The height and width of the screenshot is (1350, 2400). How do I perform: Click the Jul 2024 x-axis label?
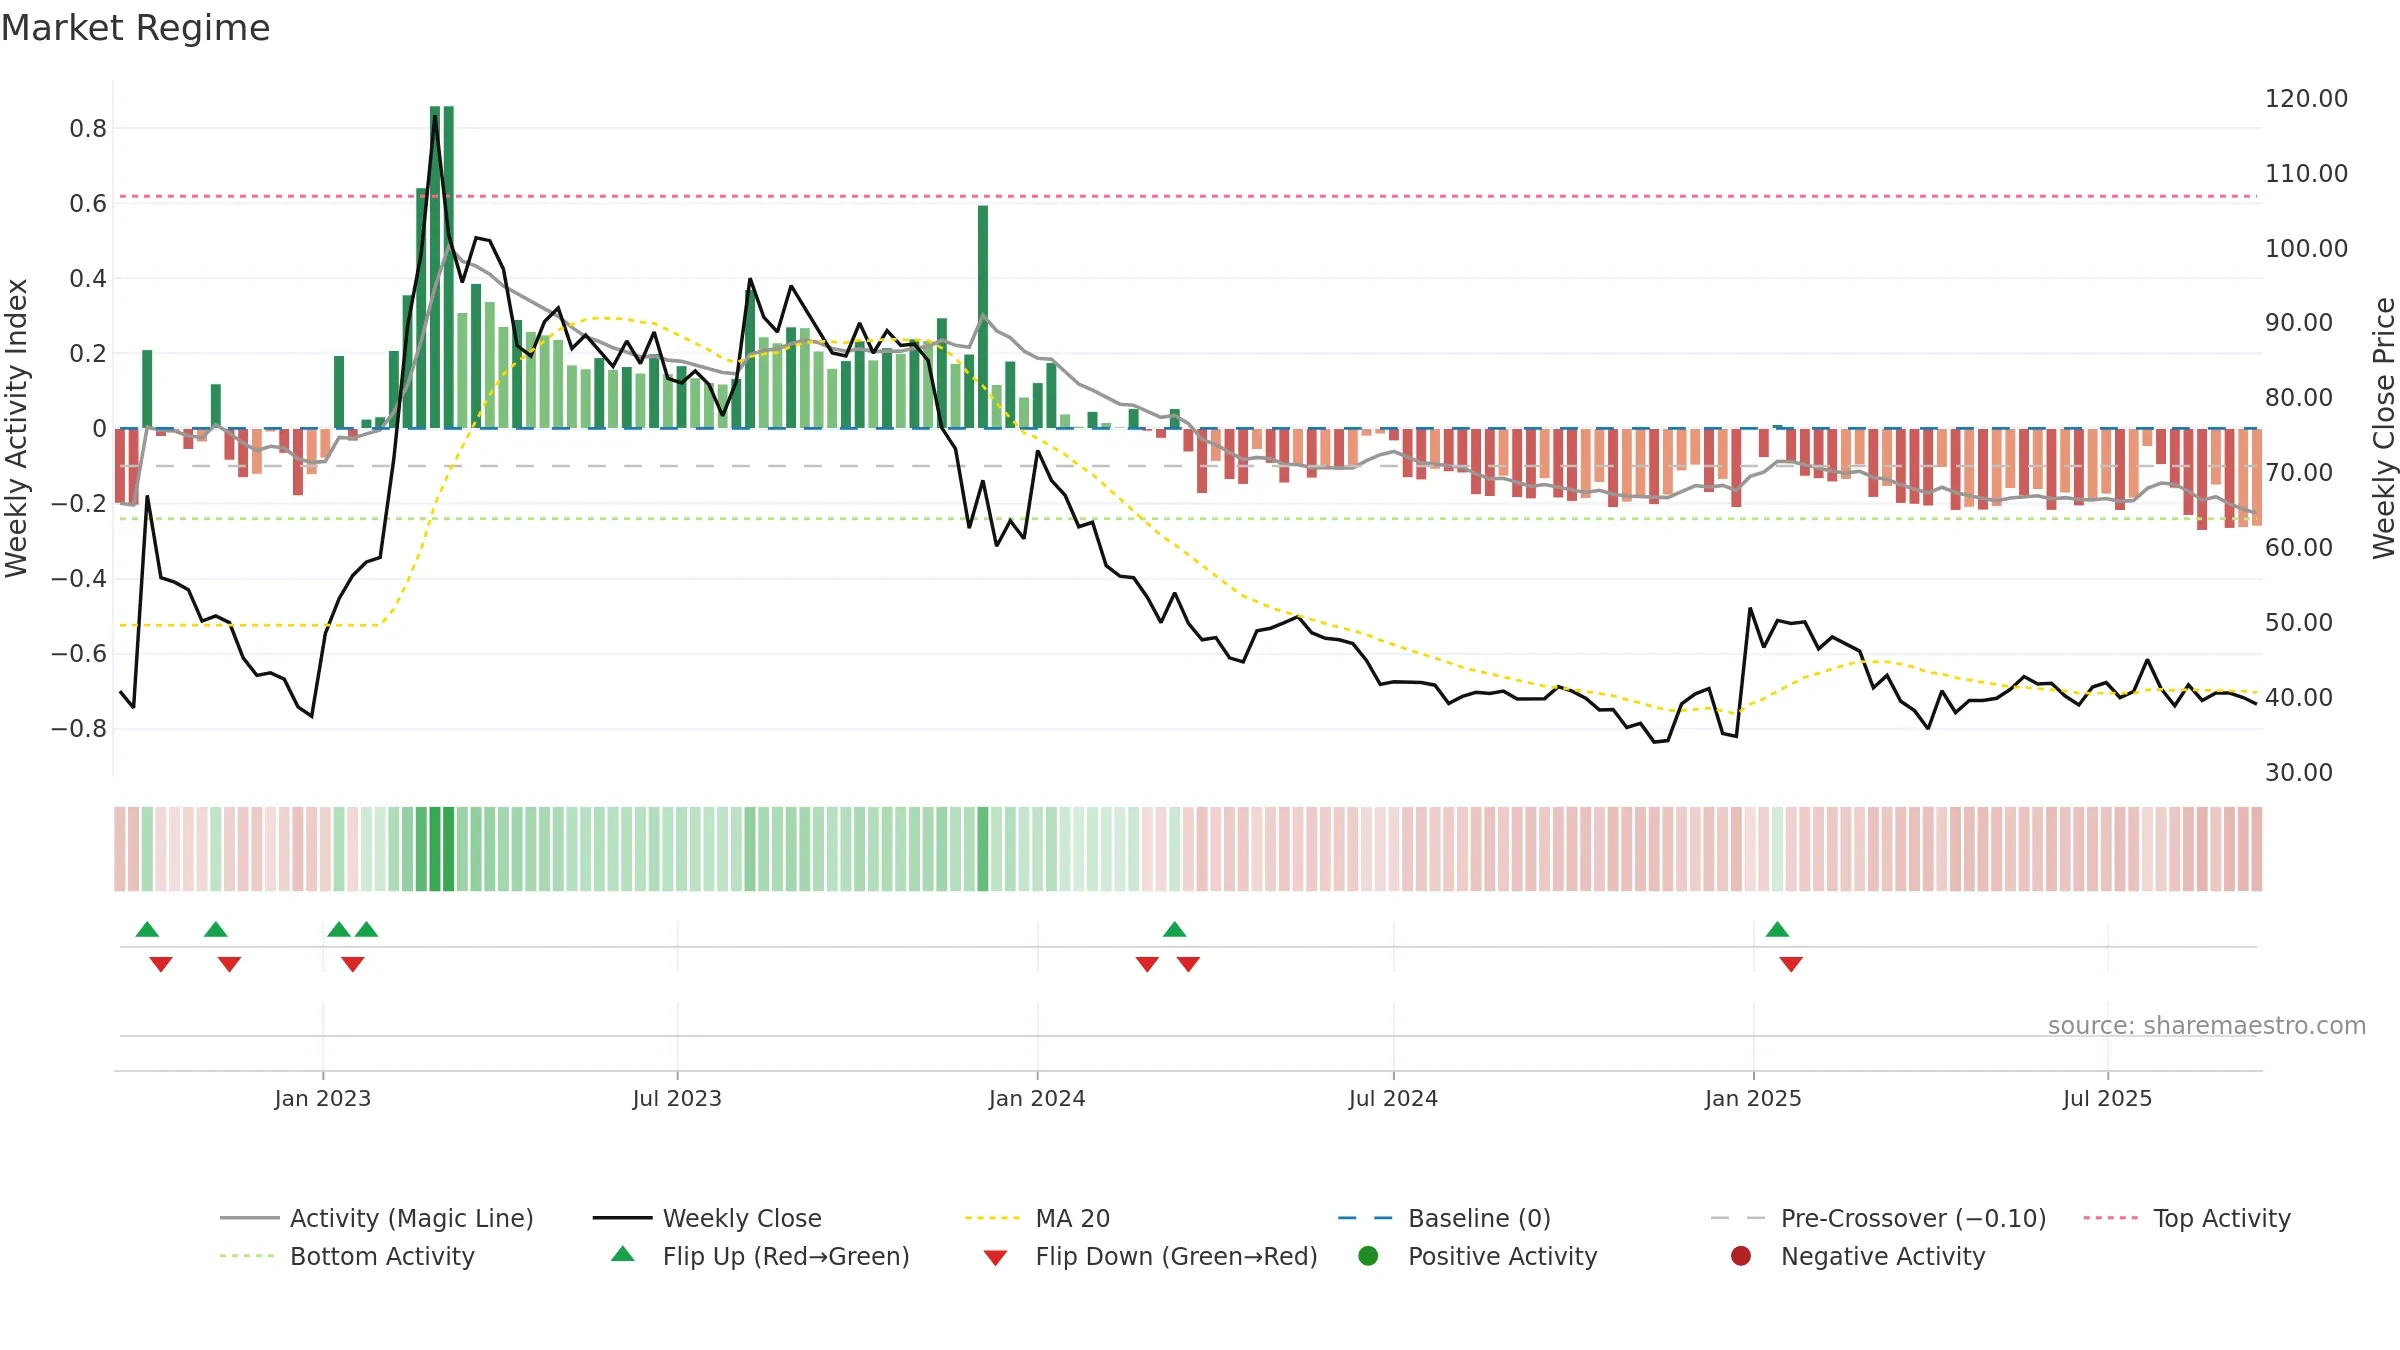pos(1393,1098)
